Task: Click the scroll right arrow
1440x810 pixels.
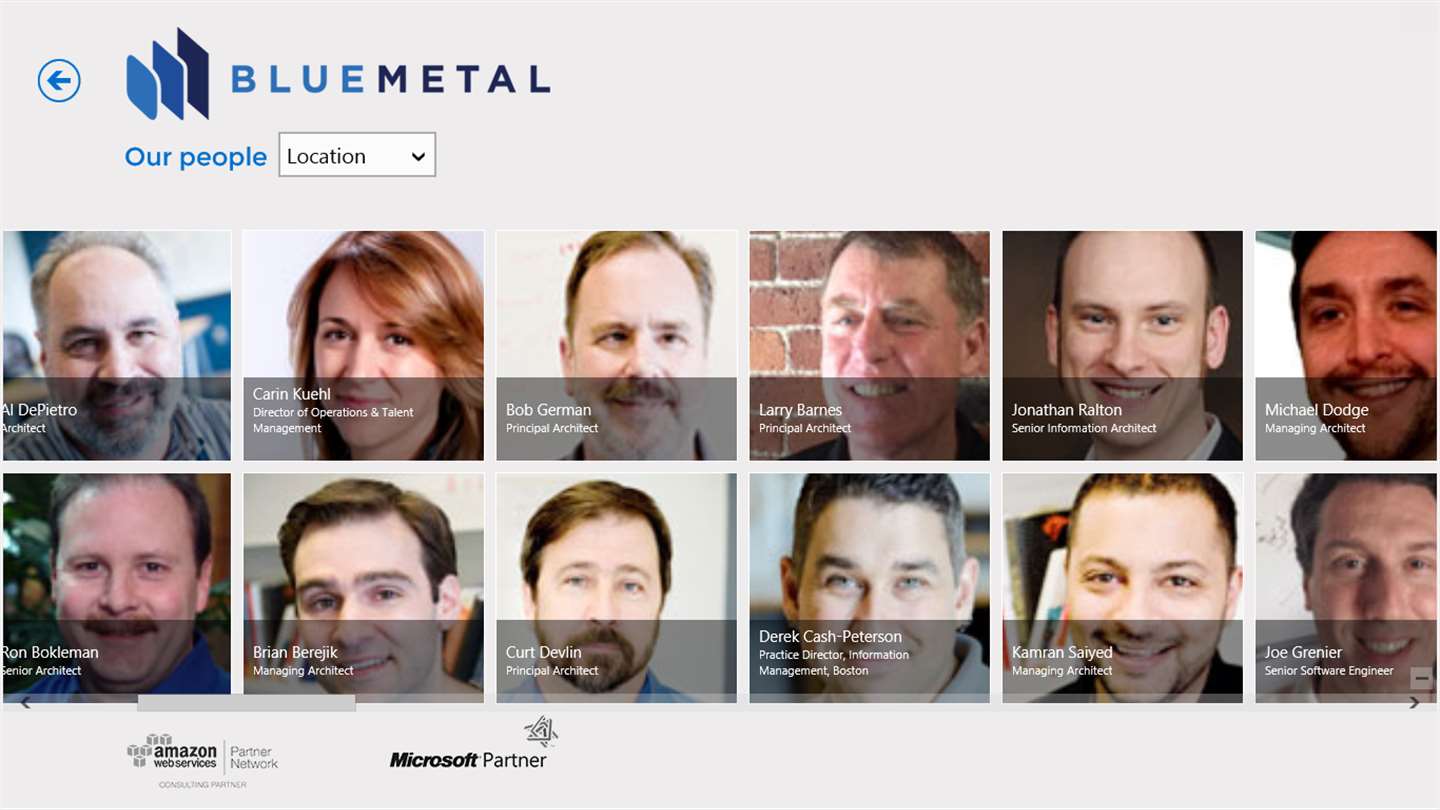Action: [1414, 703]
